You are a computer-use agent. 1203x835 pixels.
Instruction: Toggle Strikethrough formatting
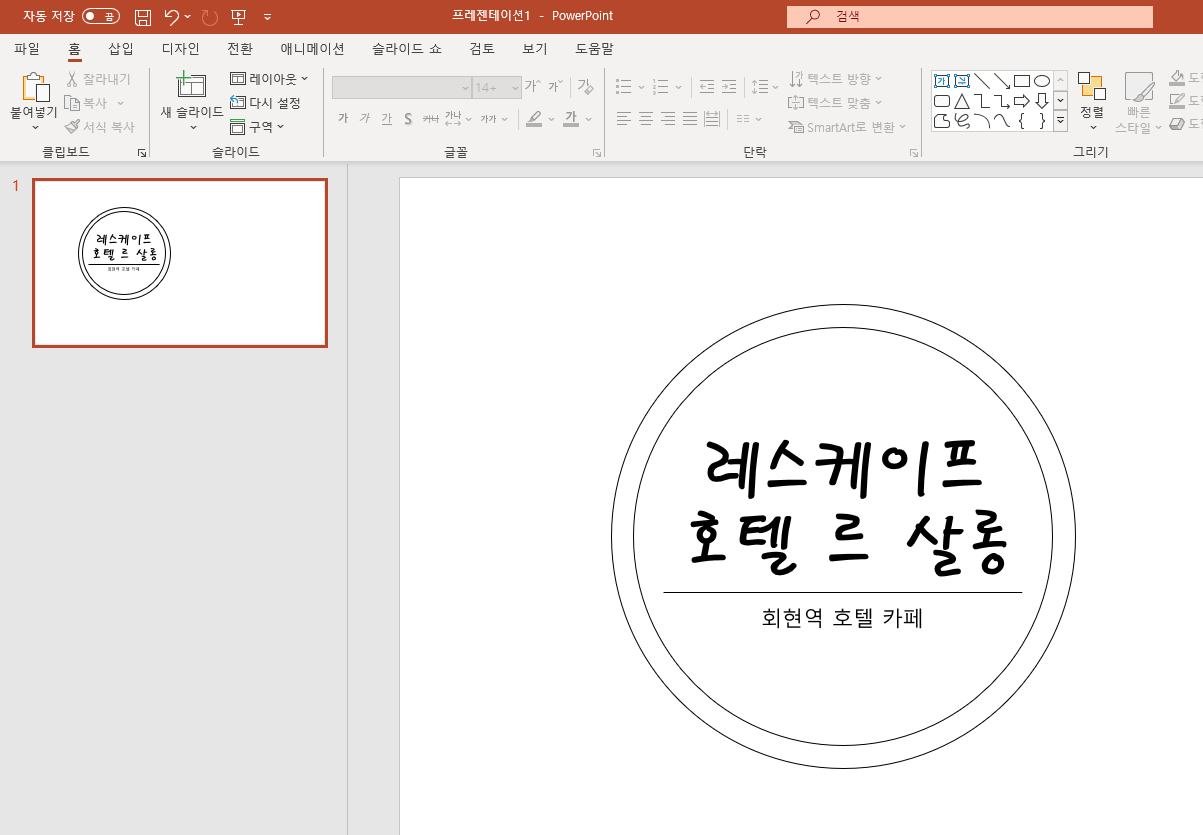pos(430,119)
